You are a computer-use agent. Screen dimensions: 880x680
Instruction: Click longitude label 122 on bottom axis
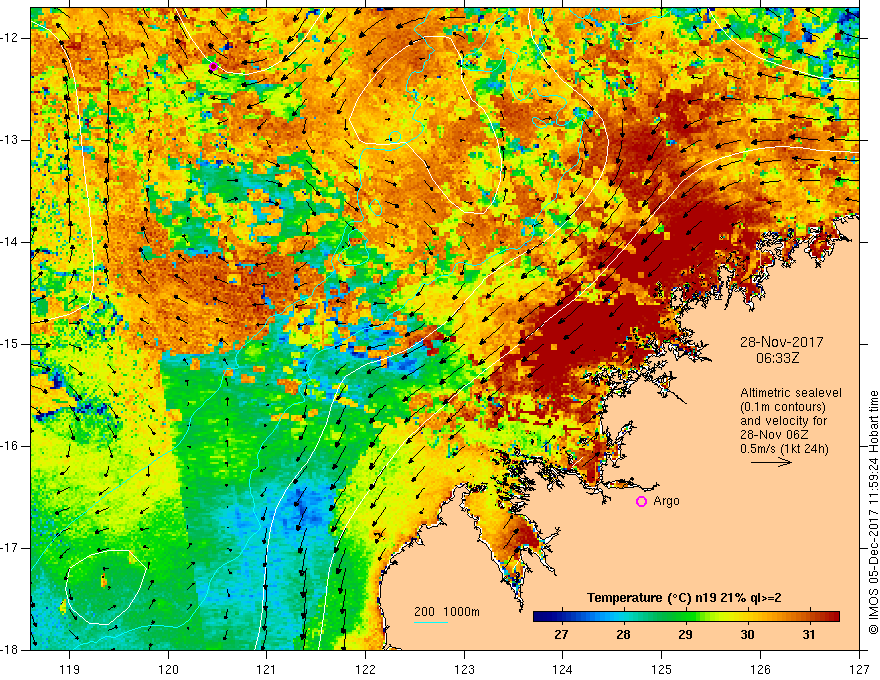point(365,669)
